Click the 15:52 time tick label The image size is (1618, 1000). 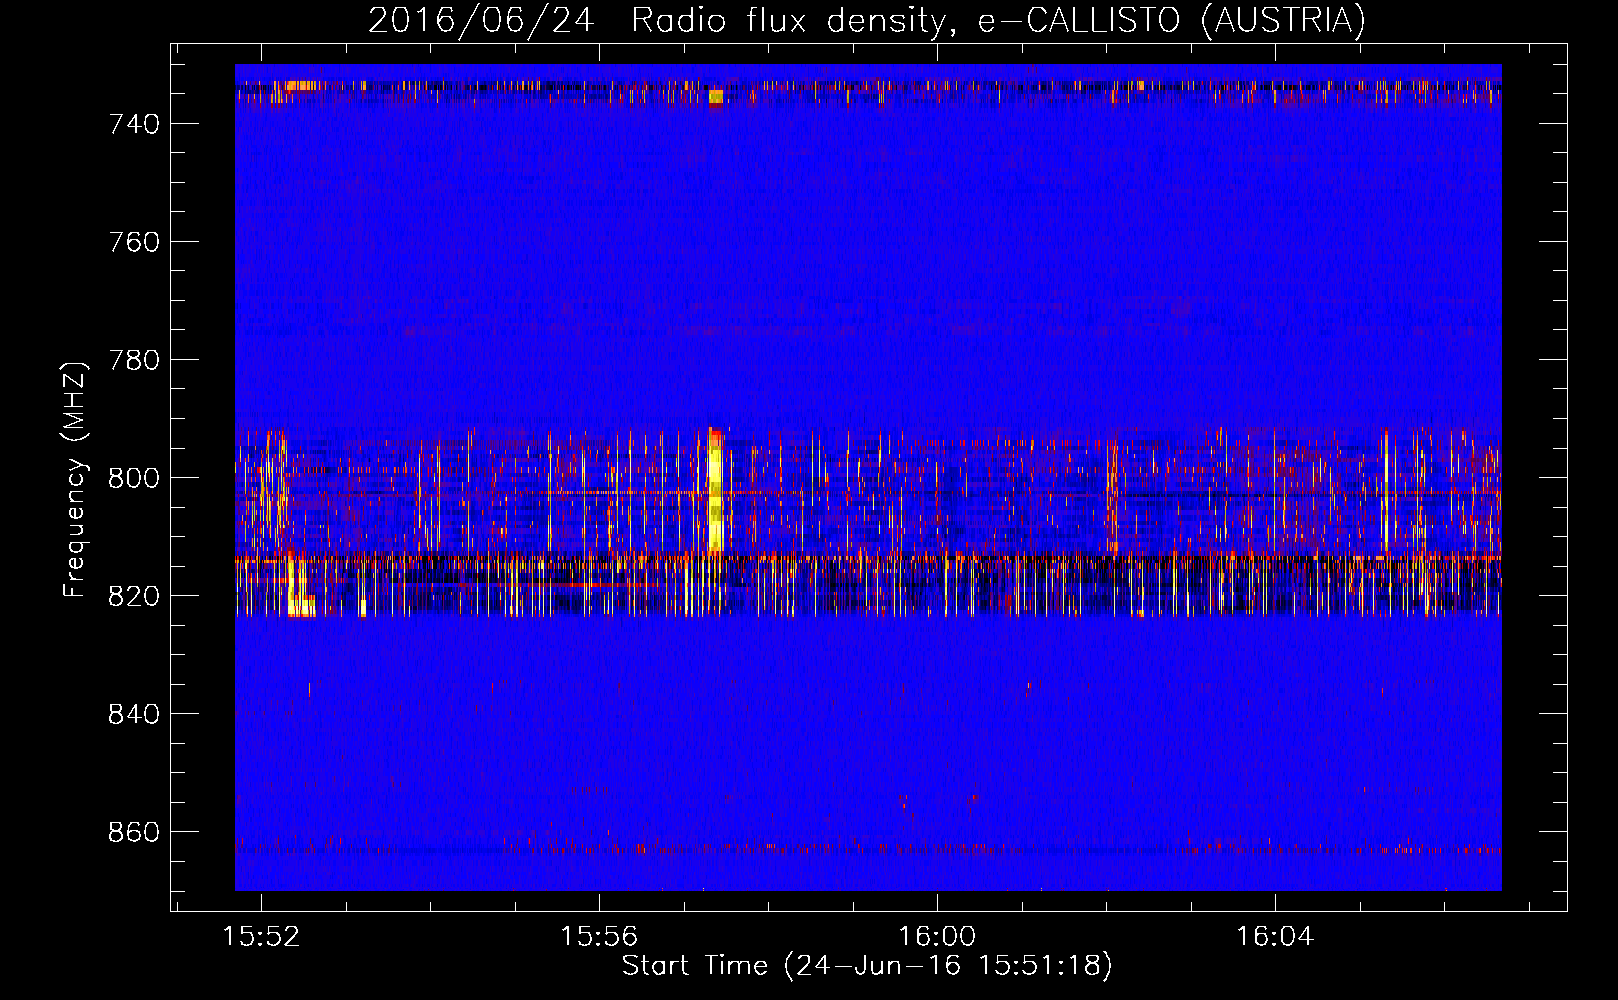coord(261,937)
